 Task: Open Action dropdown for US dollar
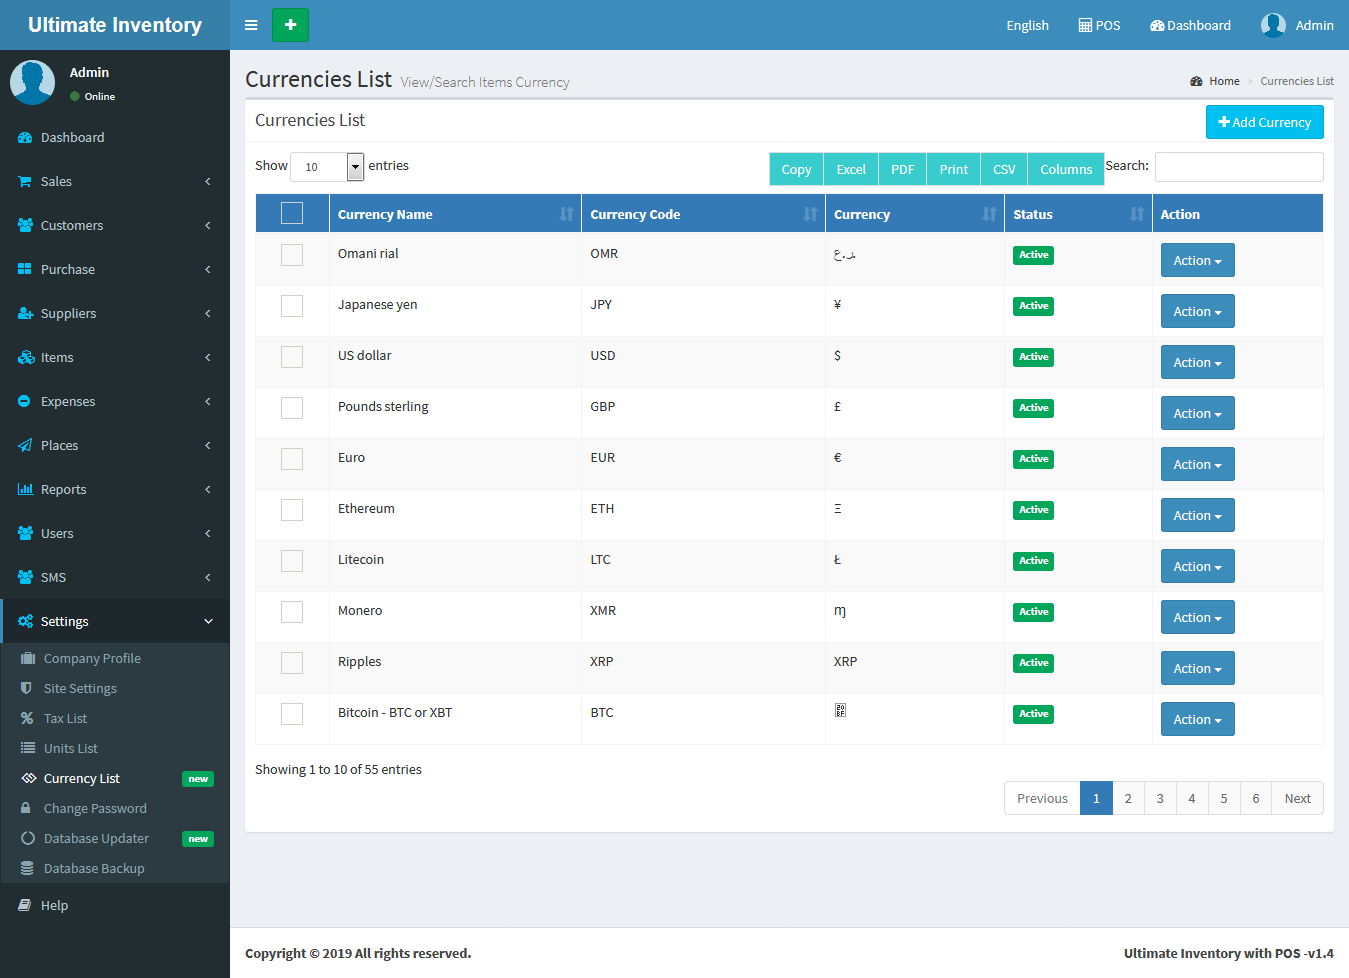tap(1197, 362)
